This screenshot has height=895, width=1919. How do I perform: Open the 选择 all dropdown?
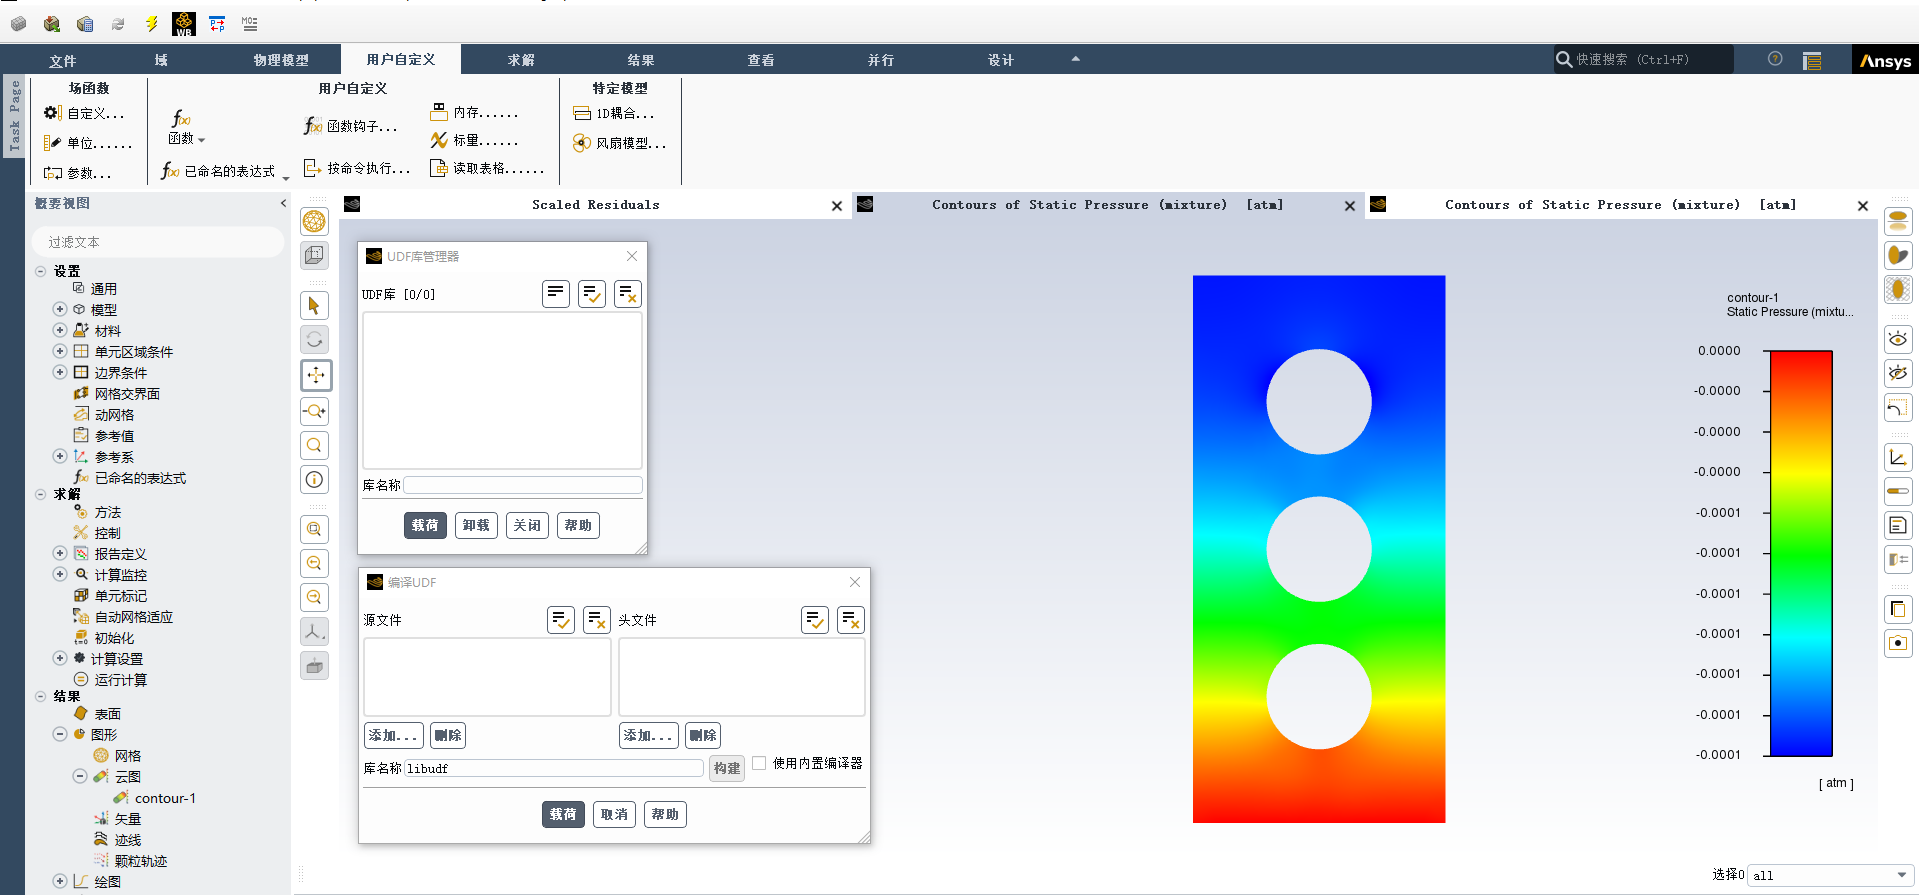(1830, 875)
